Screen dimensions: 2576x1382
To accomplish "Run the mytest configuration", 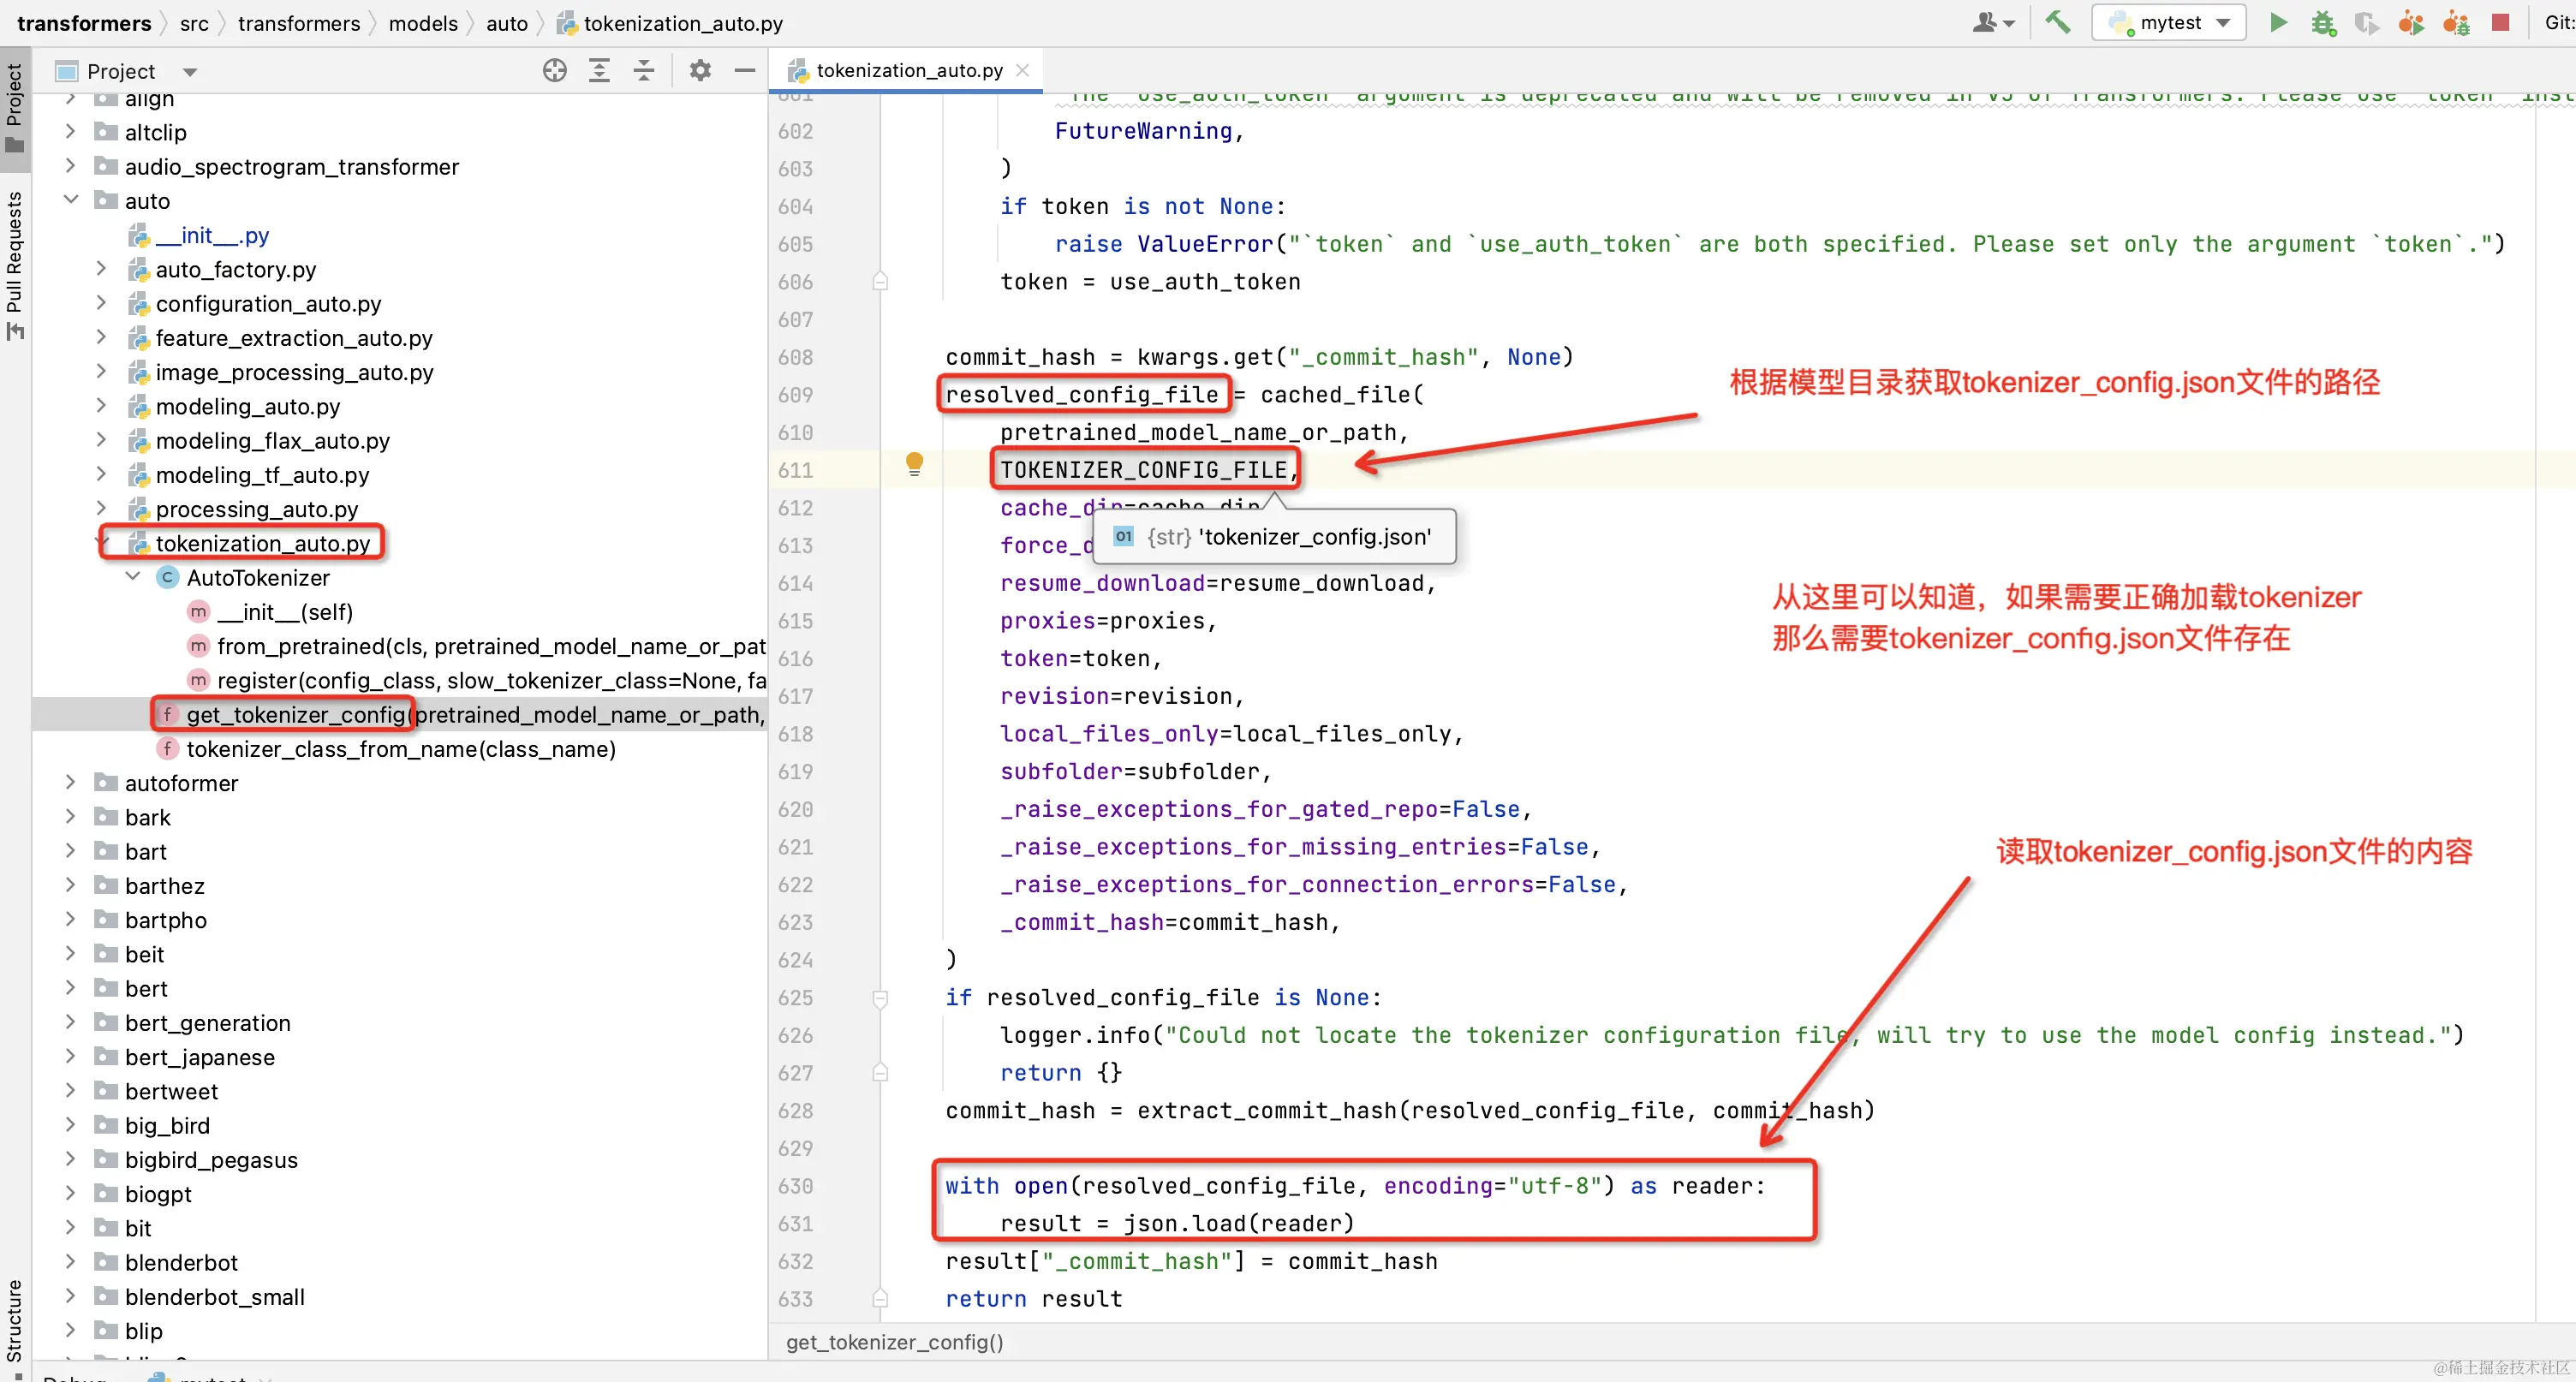I will (2278, 22).
